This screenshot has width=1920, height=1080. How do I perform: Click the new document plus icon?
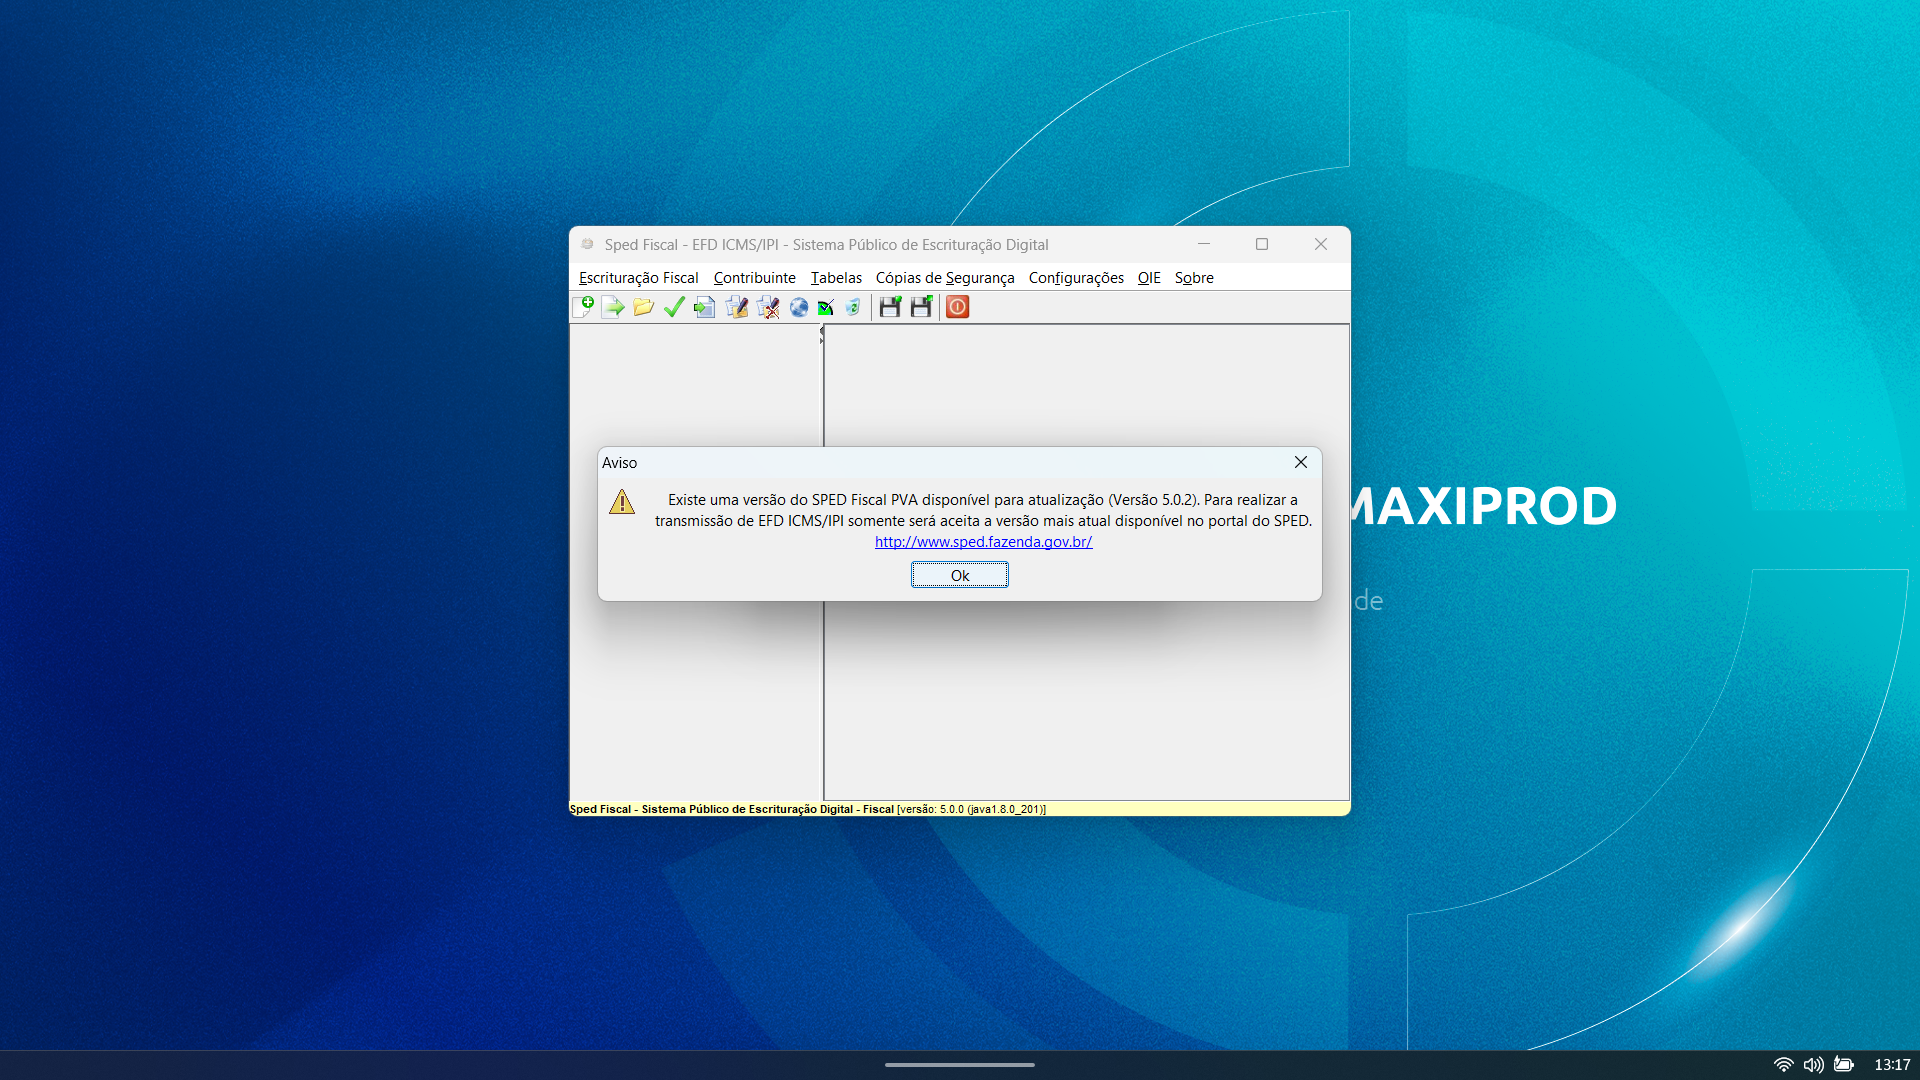(x=583, y=307)
